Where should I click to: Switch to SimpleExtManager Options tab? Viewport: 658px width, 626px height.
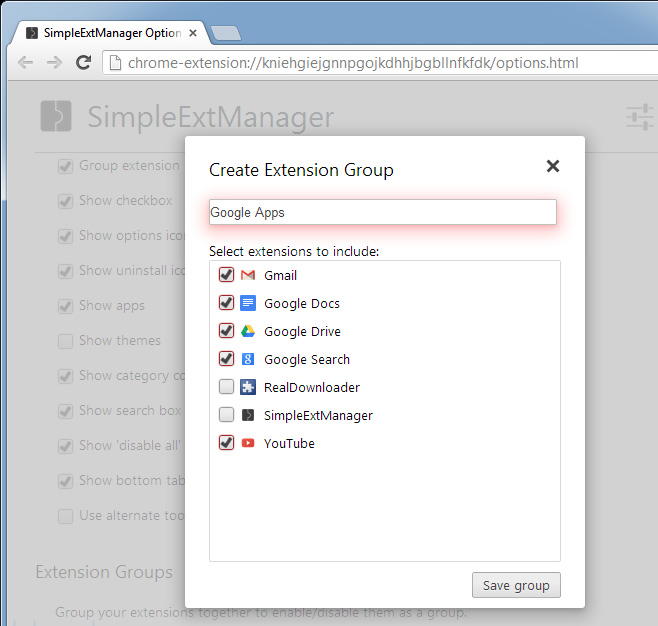pos(110,33)
